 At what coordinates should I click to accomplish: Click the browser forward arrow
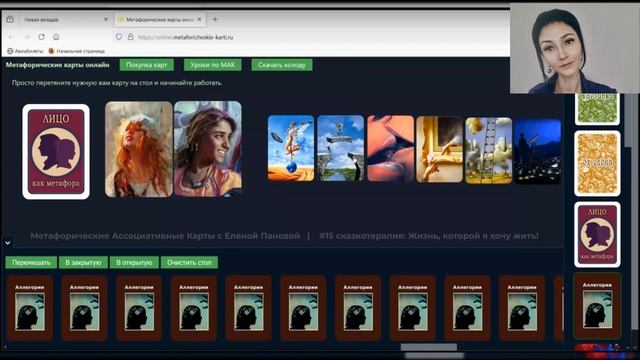pos(27,37)
